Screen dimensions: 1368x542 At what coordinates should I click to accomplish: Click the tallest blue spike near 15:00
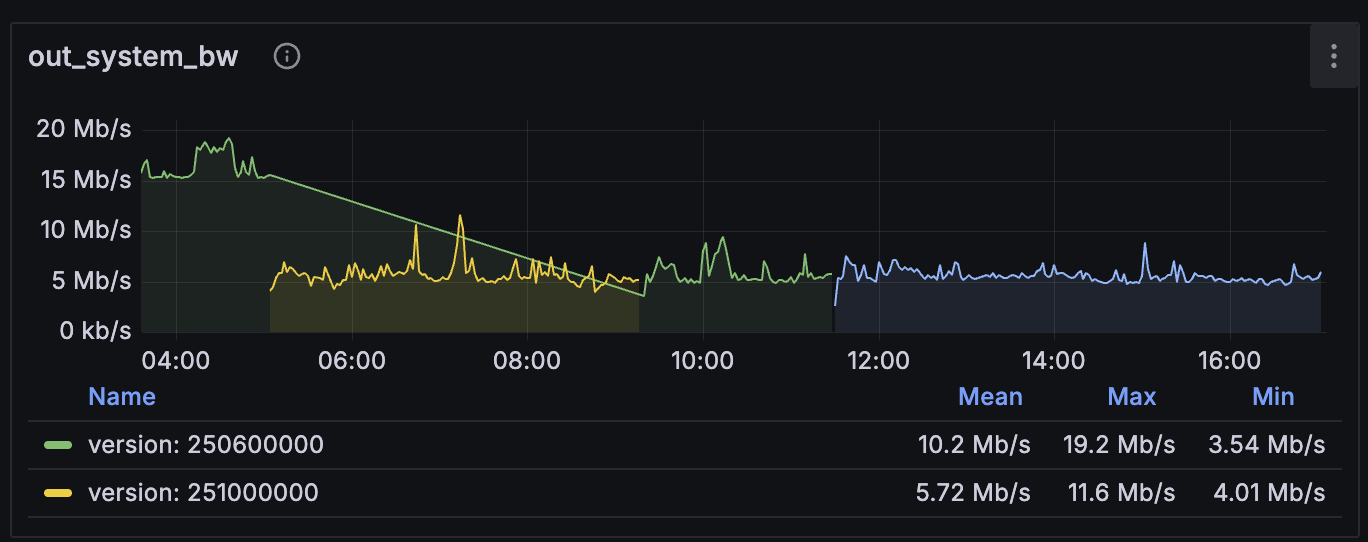coord(1144,245)
